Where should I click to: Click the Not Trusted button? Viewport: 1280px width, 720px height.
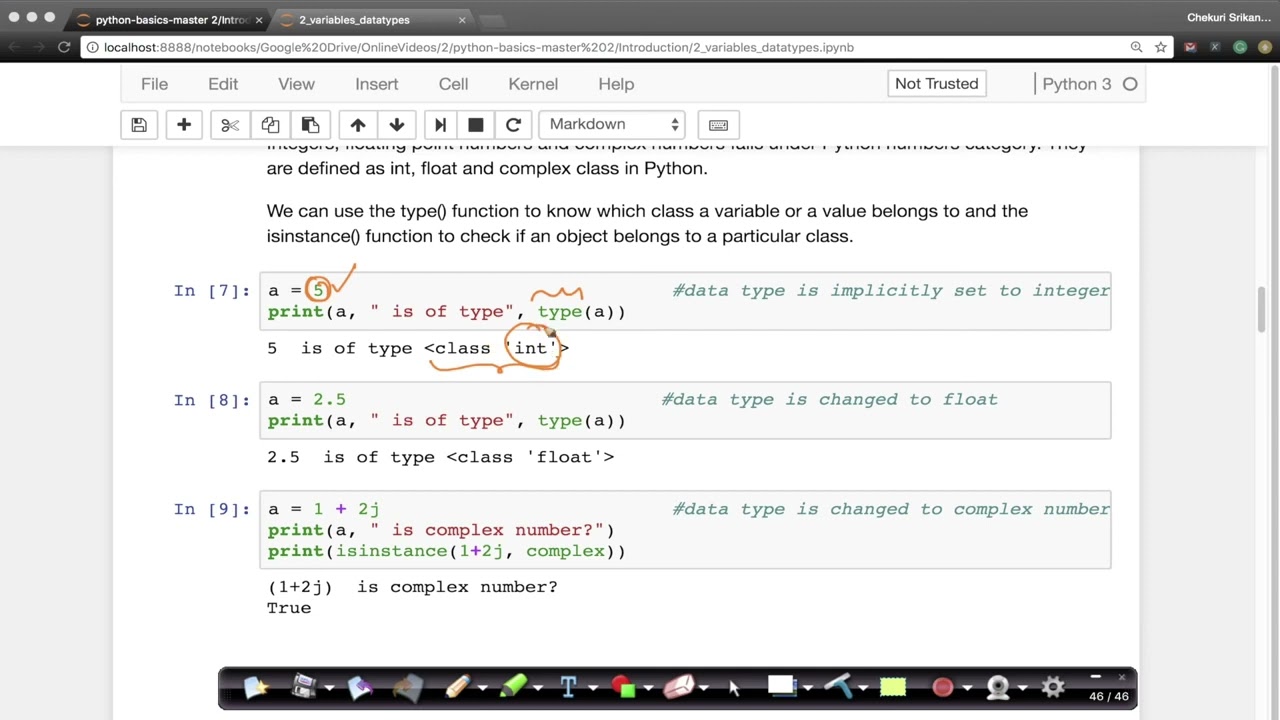click(x=936, y=84)
